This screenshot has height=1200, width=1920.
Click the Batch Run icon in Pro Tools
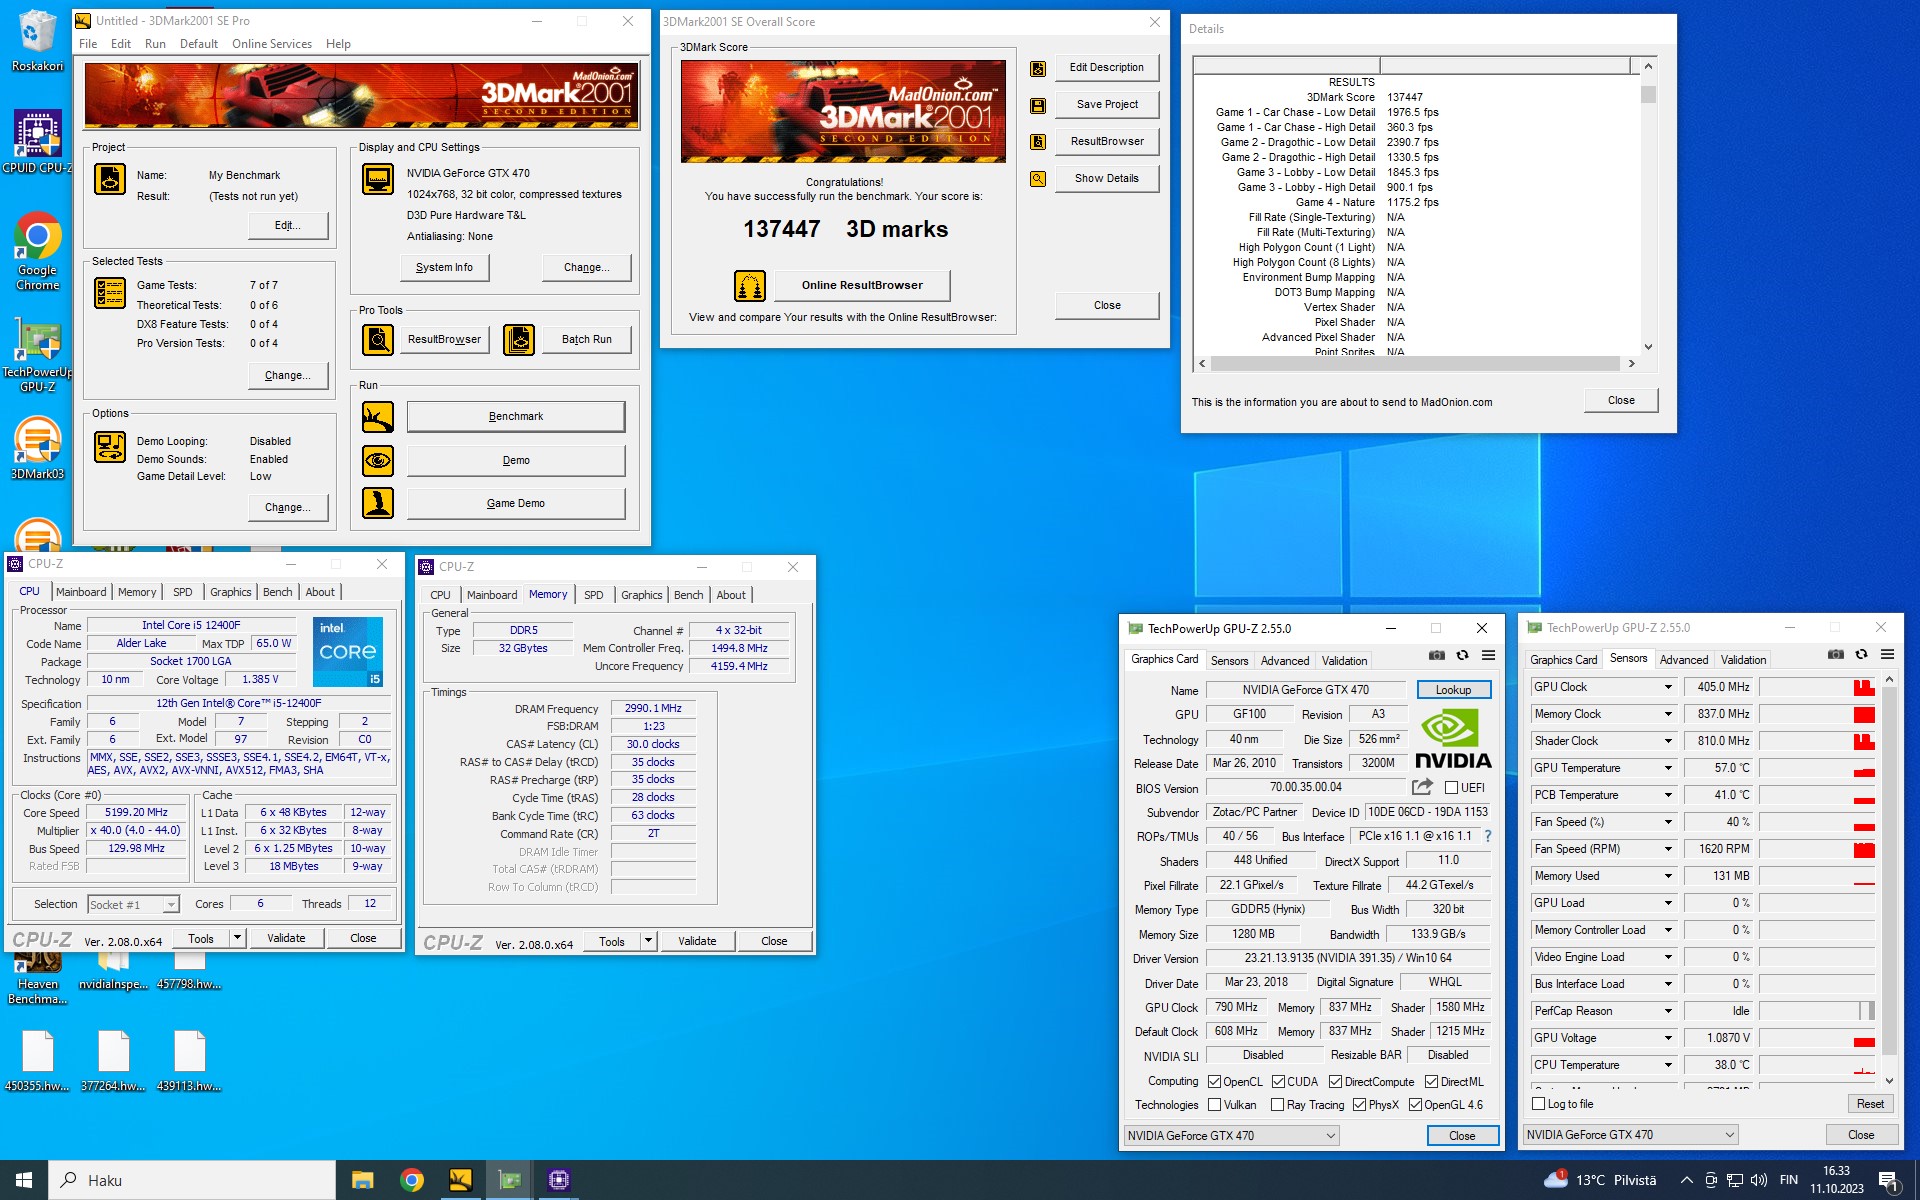pos(519,340)
